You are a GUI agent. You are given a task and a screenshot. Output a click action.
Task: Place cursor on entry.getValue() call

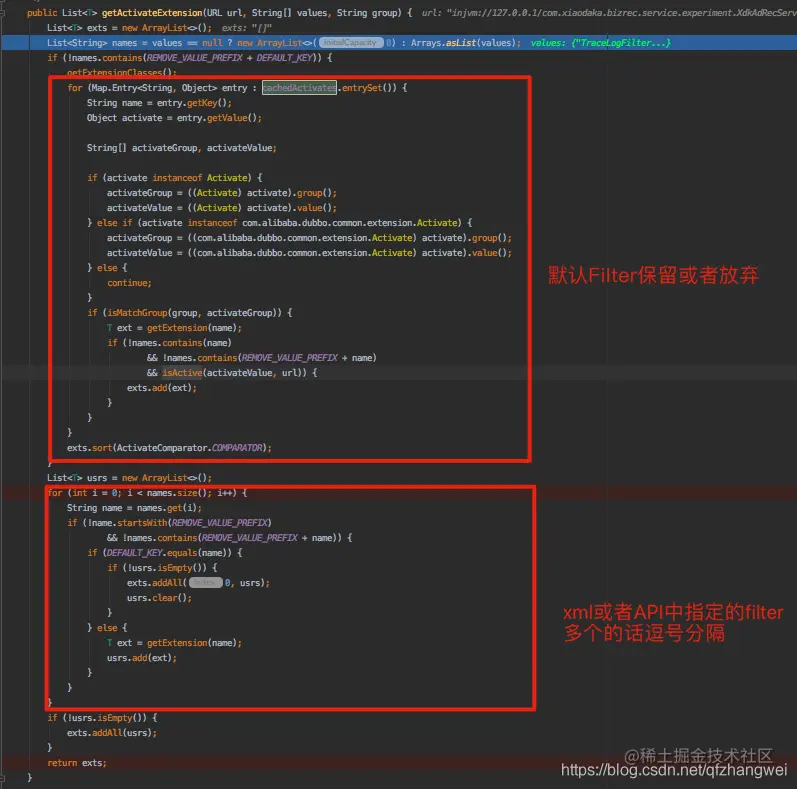coord(219,118)
